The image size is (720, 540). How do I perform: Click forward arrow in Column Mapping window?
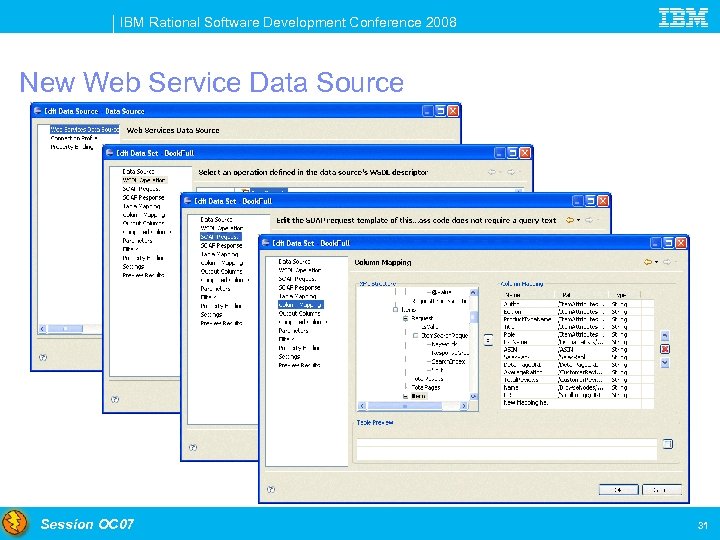[x=667, y=262]
